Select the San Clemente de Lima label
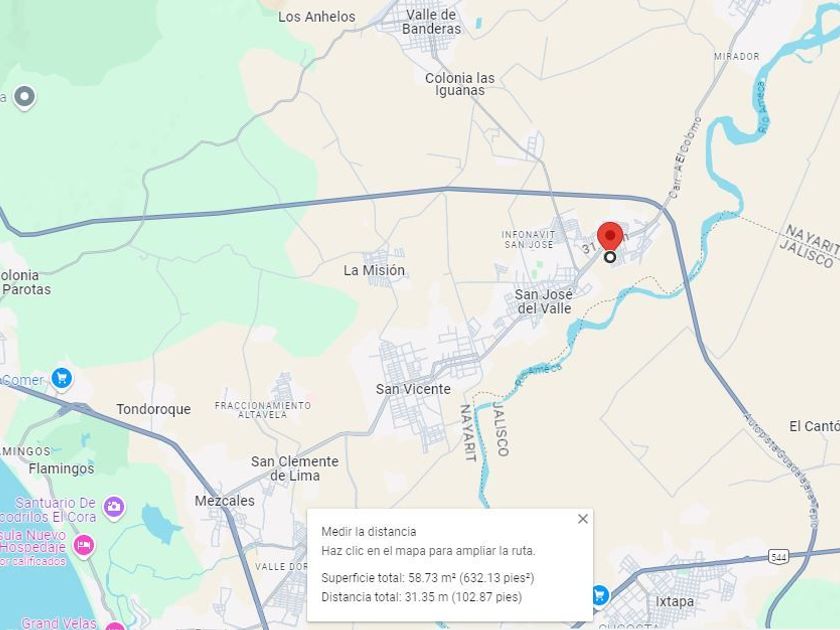 pyautogui.click(x=295, y=468)
